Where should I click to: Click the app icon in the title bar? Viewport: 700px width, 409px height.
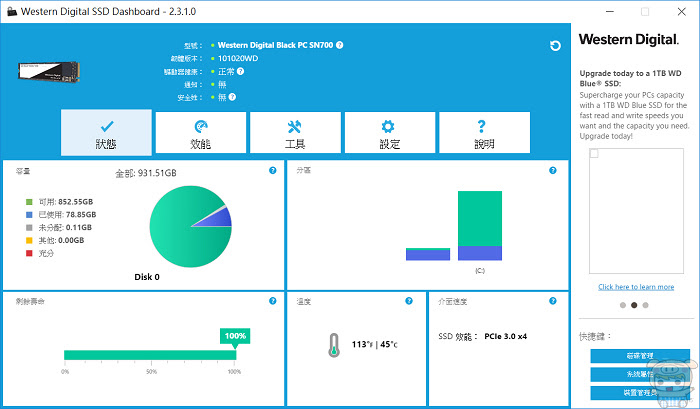pos(12,11)
